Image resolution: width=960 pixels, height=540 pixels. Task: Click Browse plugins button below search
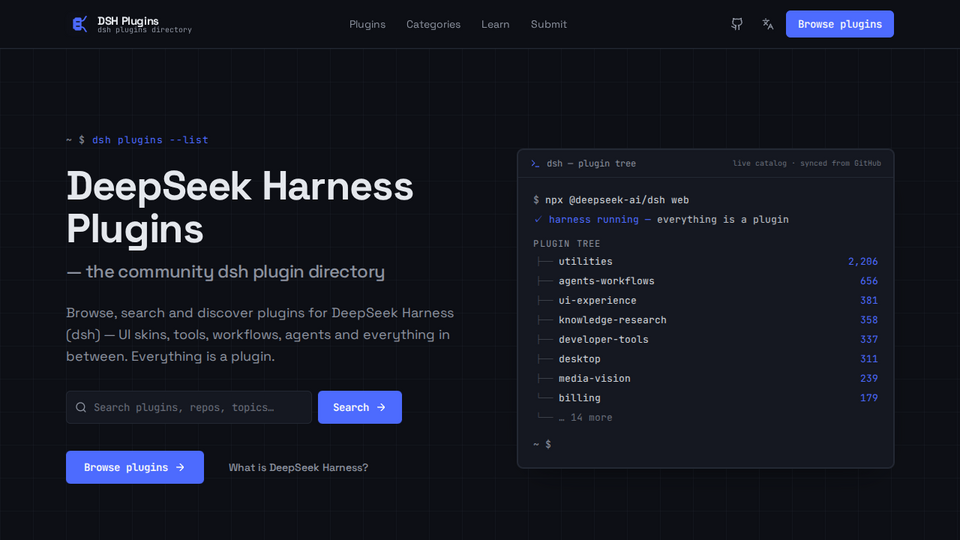click(x=135, y=467)
